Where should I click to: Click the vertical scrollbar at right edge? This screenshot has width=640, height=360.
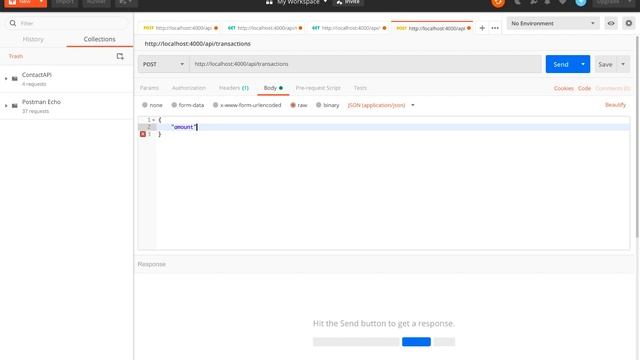click(638, 137)
